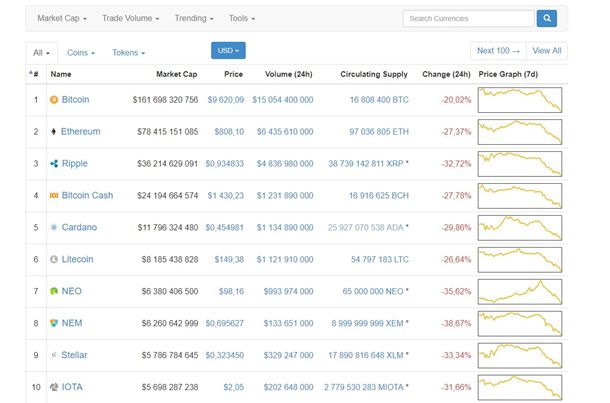Open the Bitcoin Cash currency link
The height and width of the screenshot is (403, 610).
[x=87, y=195]
